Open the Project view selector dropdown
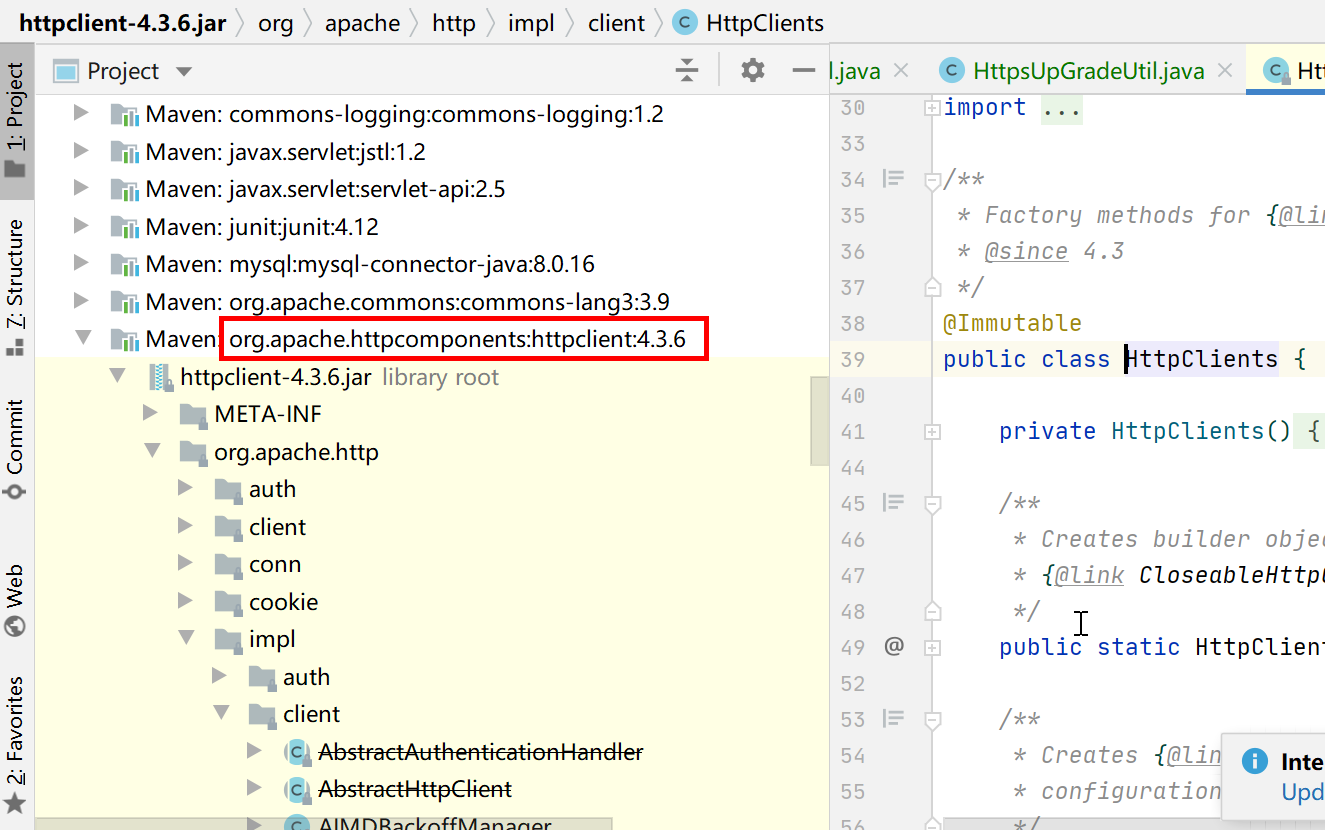The image size is (1325, 830). 183,71
